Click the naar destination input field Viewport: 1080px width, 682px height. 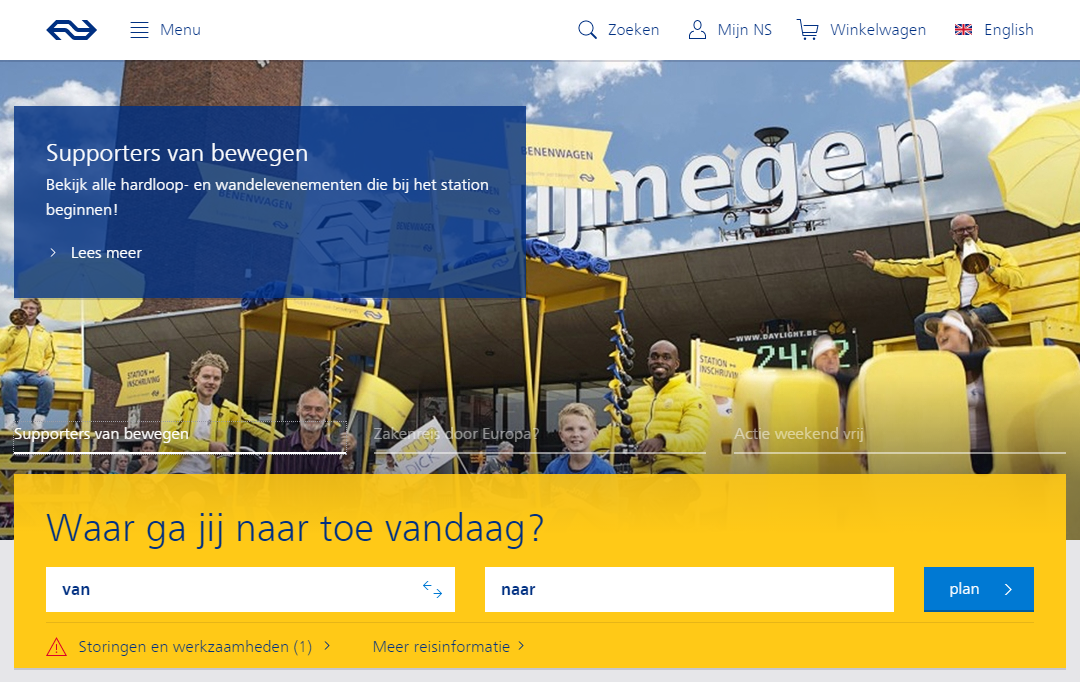pyautogui.click(x=689, y=589)
